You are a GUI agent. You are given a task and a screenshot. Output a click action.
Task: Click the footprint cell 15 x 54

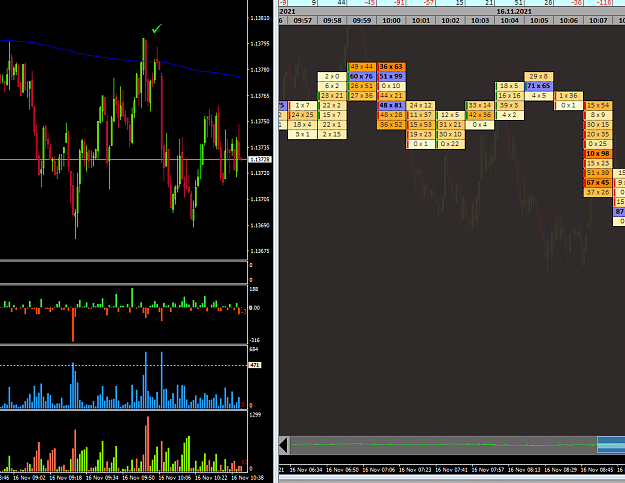pyautogui.click(x=597, y=105)
